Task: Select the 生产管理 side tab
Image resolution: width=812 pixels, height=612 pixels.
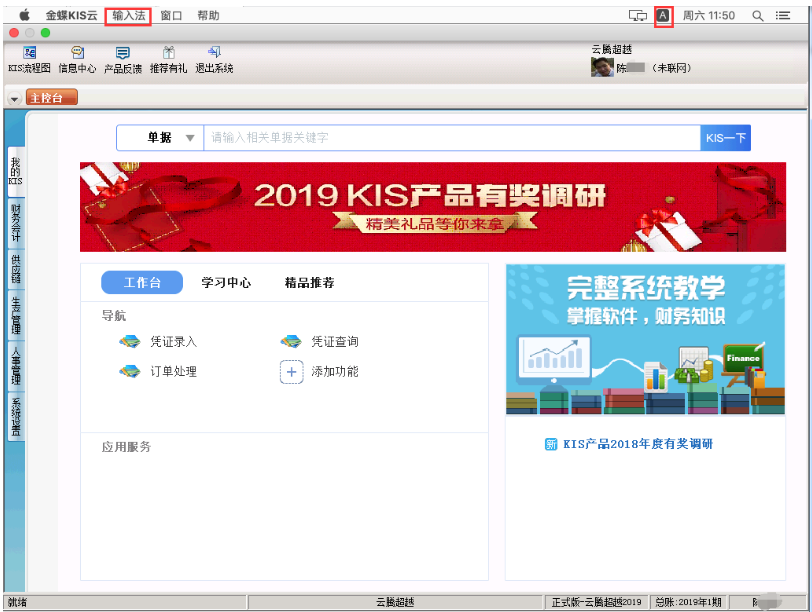Action: click(x=16, y=315)
